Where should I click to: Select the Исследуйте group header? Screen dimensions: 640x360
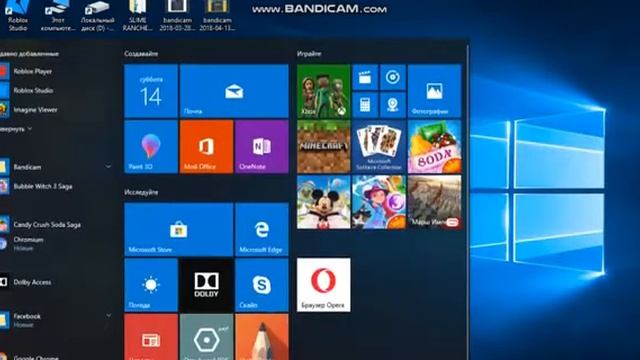pyautogui.click(x=141, y=192)
